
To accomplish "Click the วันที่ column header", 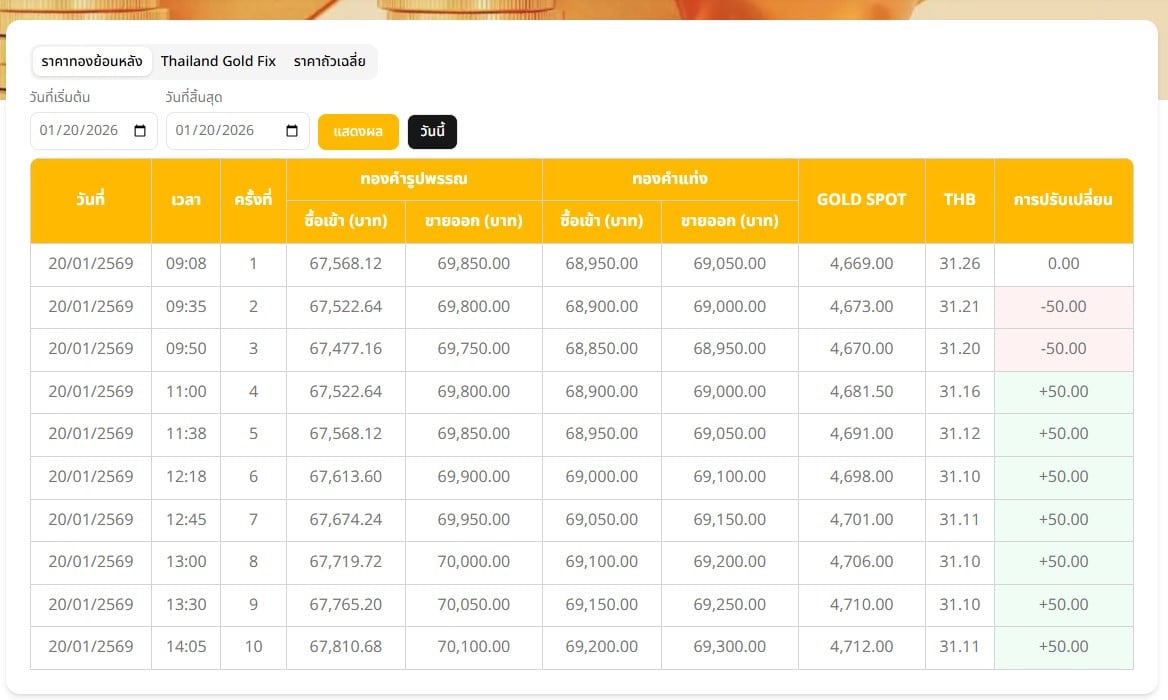I will [90, 199].
